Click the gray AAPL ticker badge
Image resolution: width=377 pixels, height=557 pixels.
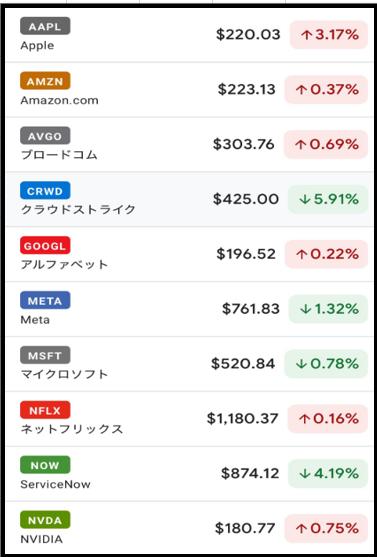45,26
